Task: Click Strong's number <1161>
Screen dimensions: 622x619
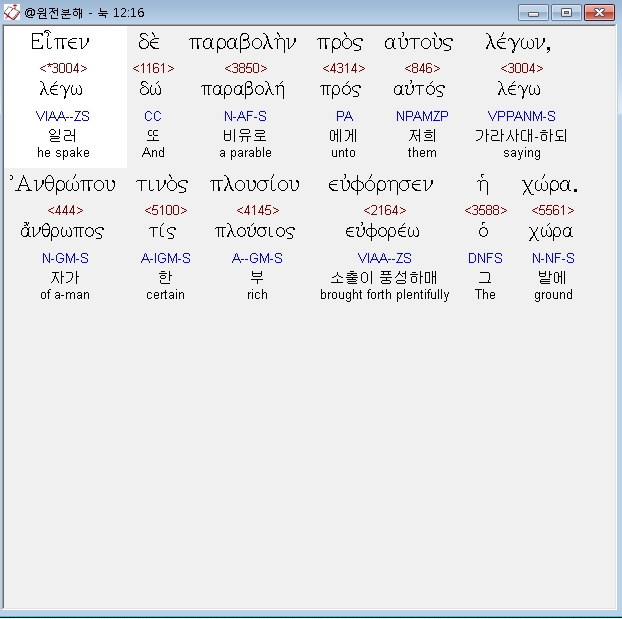Action: [x=153, y=68]
